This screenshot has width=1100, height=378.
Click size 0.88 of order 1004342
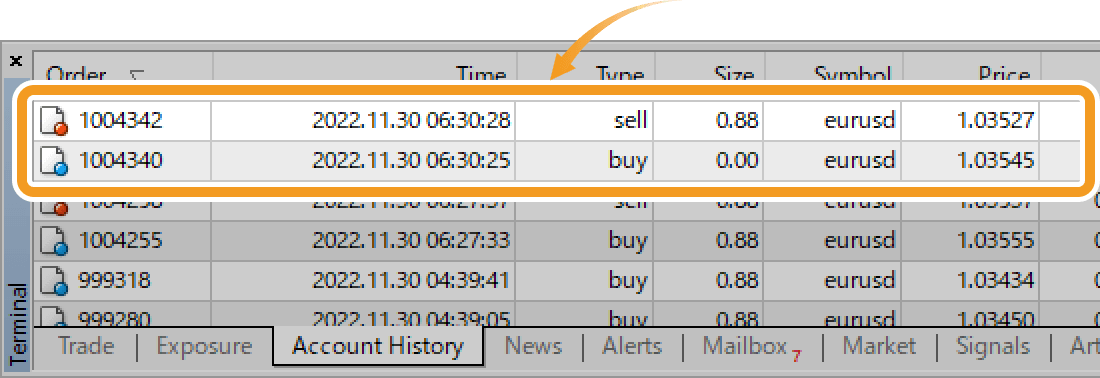point(737,121)
